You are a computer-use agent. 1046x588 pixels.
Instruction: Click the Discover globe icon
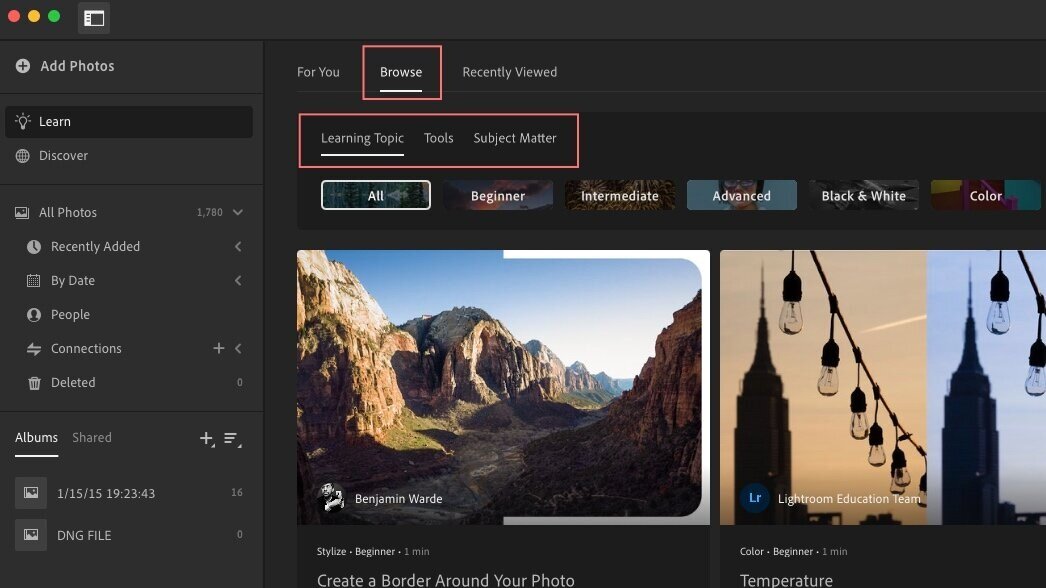pos(23,156)
